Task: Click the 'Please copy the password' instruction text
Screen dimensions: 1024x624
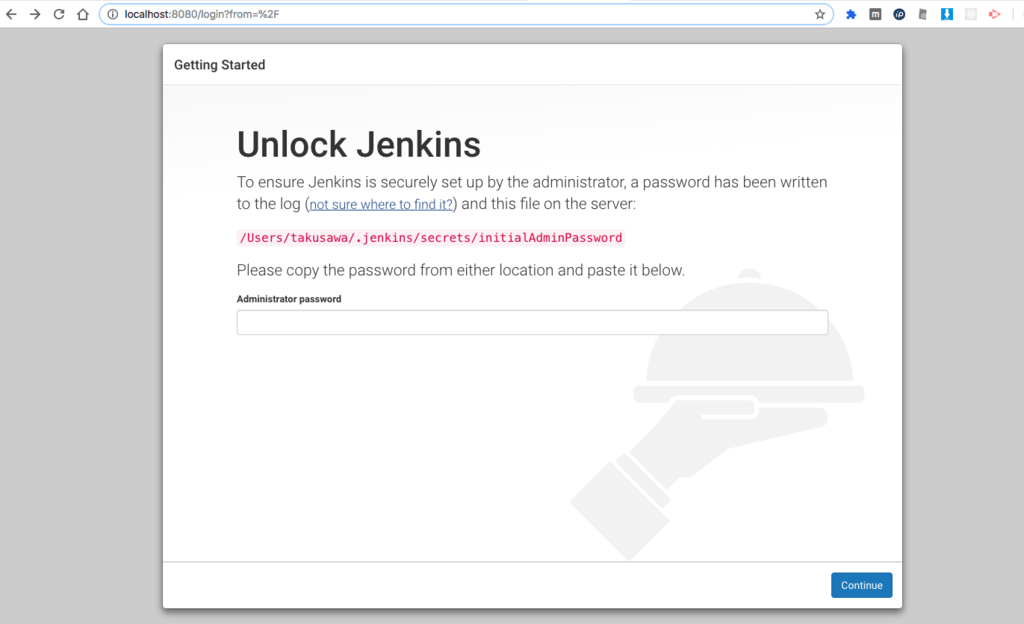Action: click(460, 270)
